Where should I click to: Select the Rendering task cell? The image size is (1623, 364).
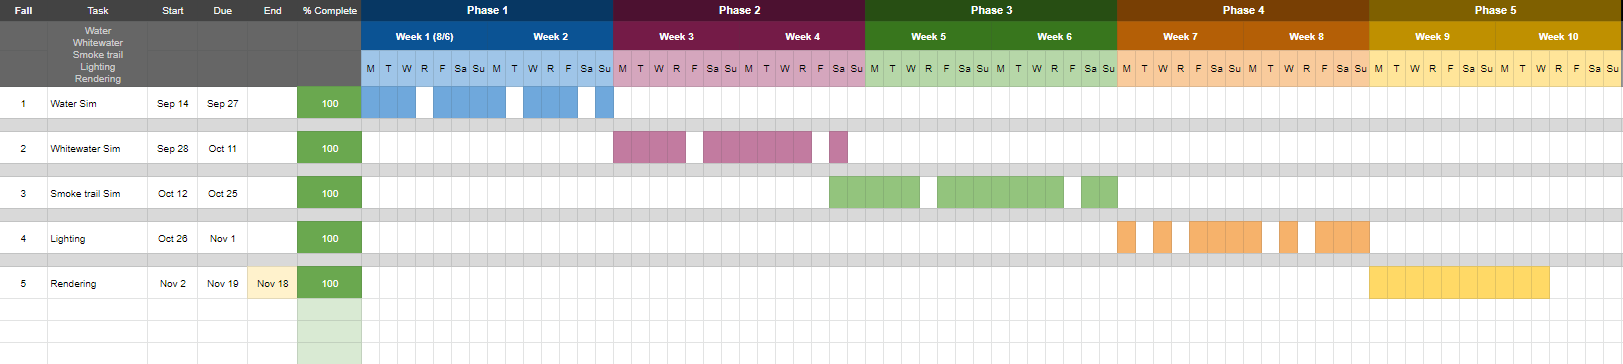pos(98,283)
